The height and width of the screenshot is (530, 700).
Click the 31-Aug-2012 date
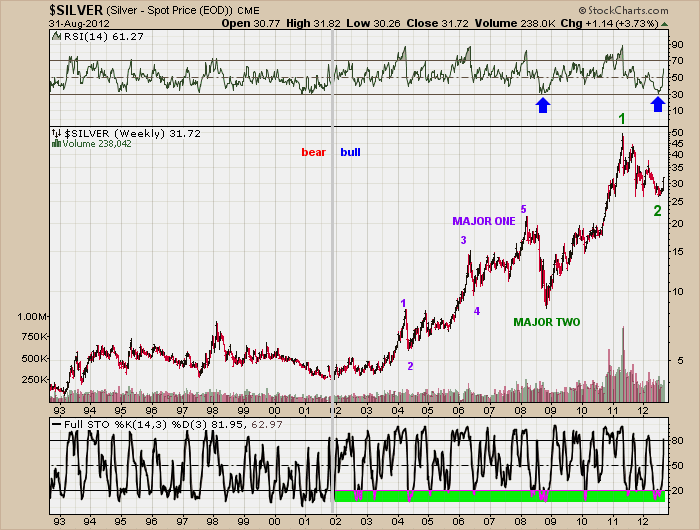pos(79,24)
